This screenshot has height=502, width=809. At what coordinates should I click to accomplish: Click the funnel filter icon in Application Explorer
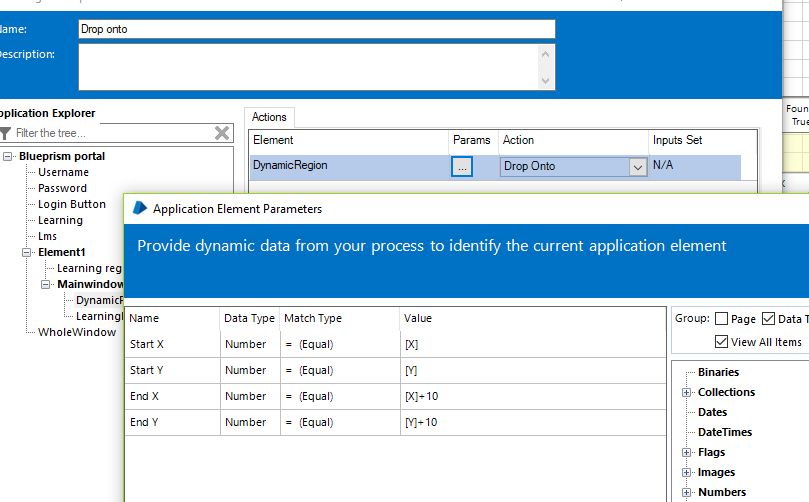point(6,133)
